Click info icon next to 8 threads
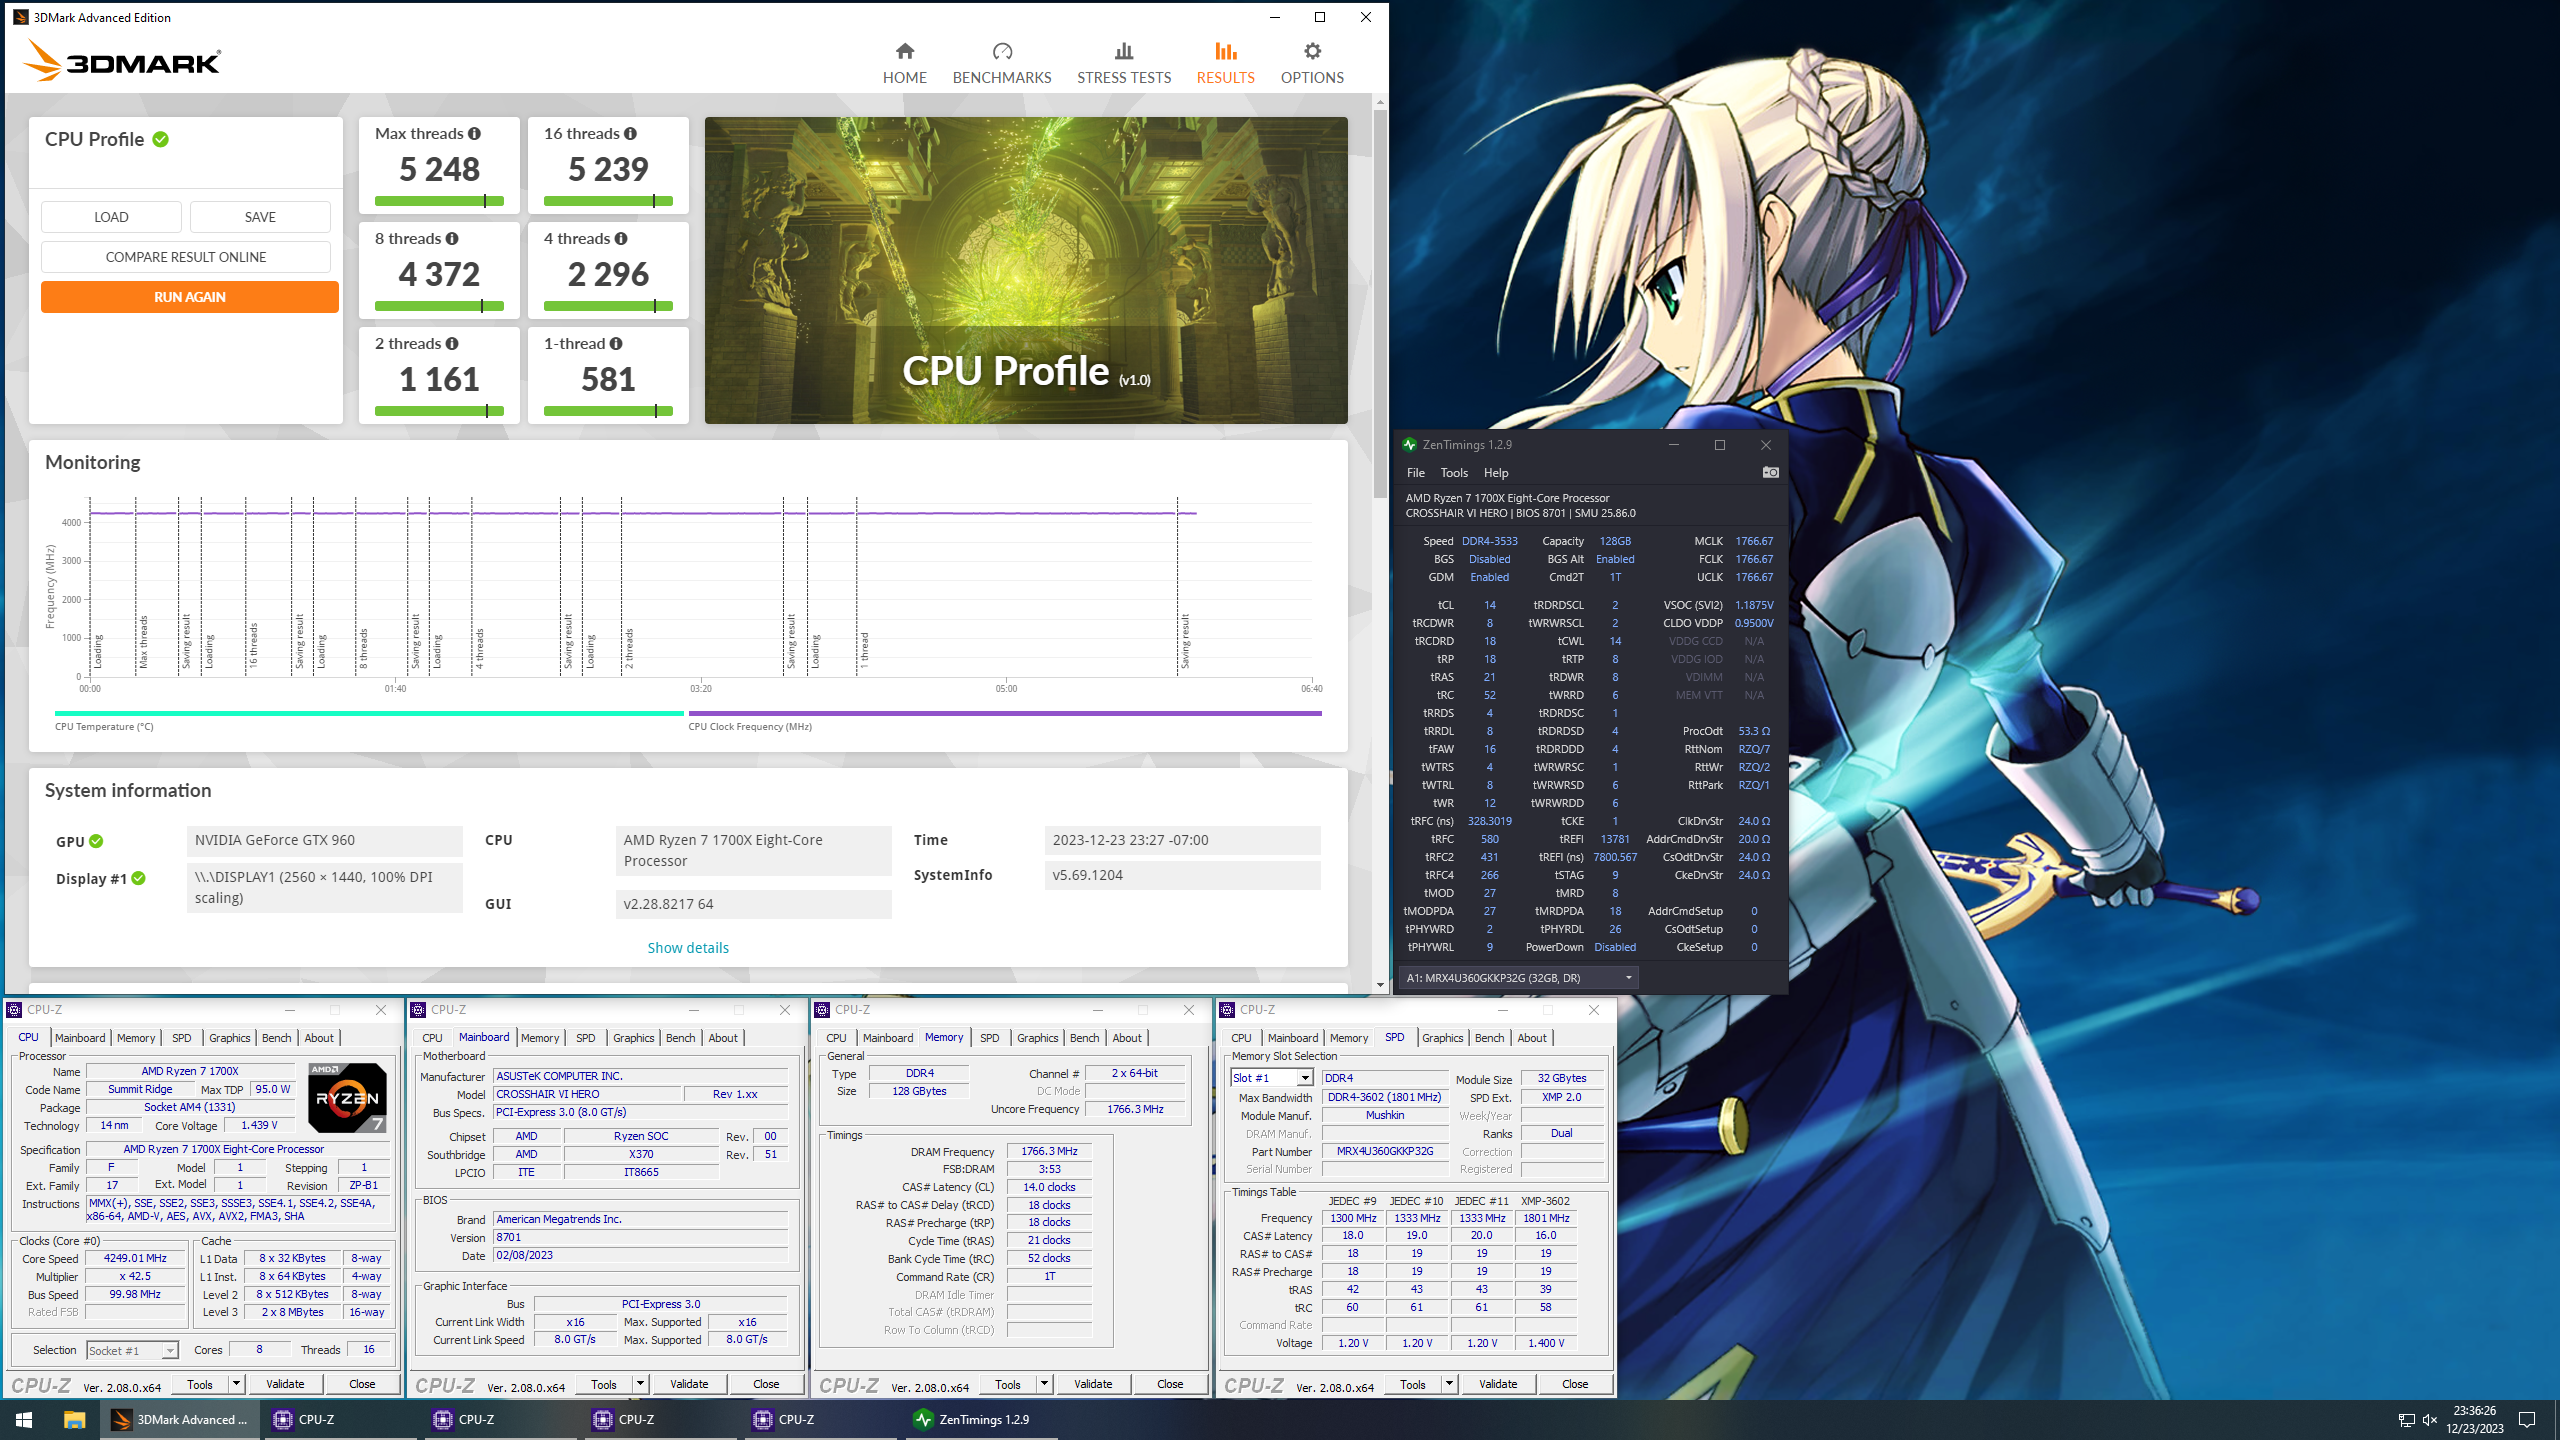The height and width of the screenshot is (1440, 2560). click(x=452, y=238)
